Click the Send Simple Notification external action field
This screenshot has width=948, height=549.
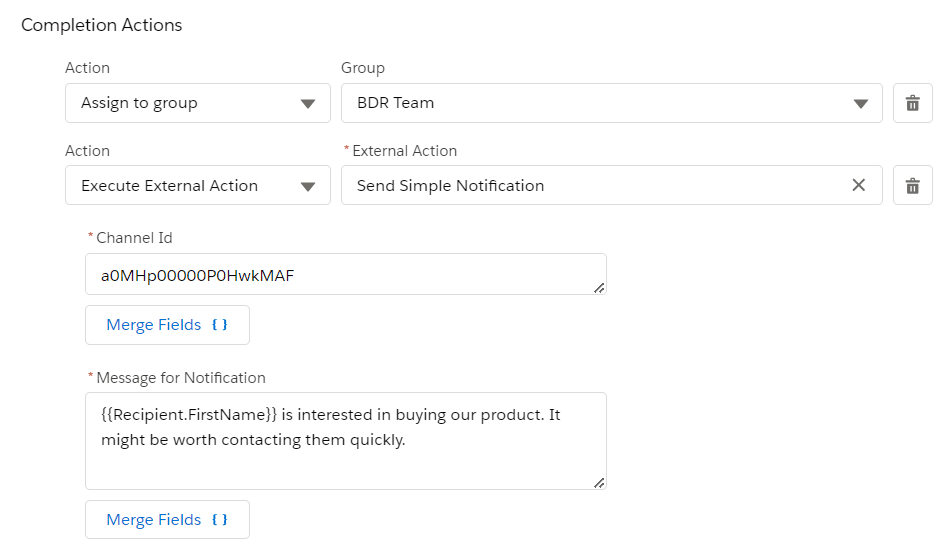[612, 185]
